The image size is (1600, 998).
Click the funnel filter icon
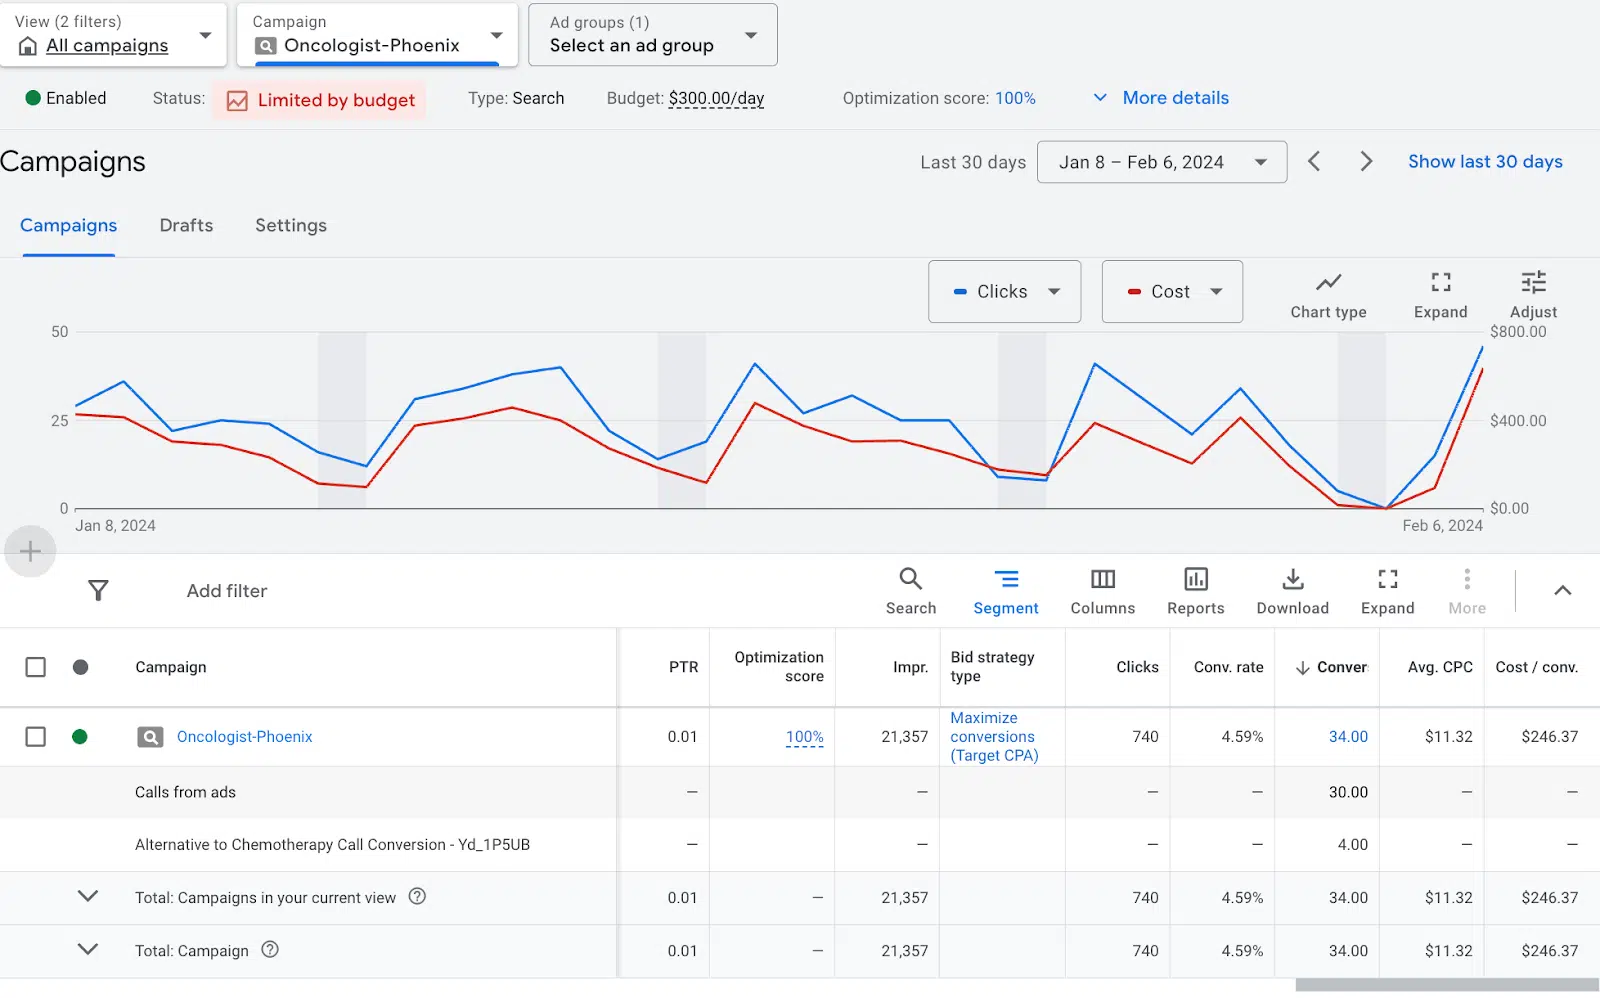pos(98,590)
